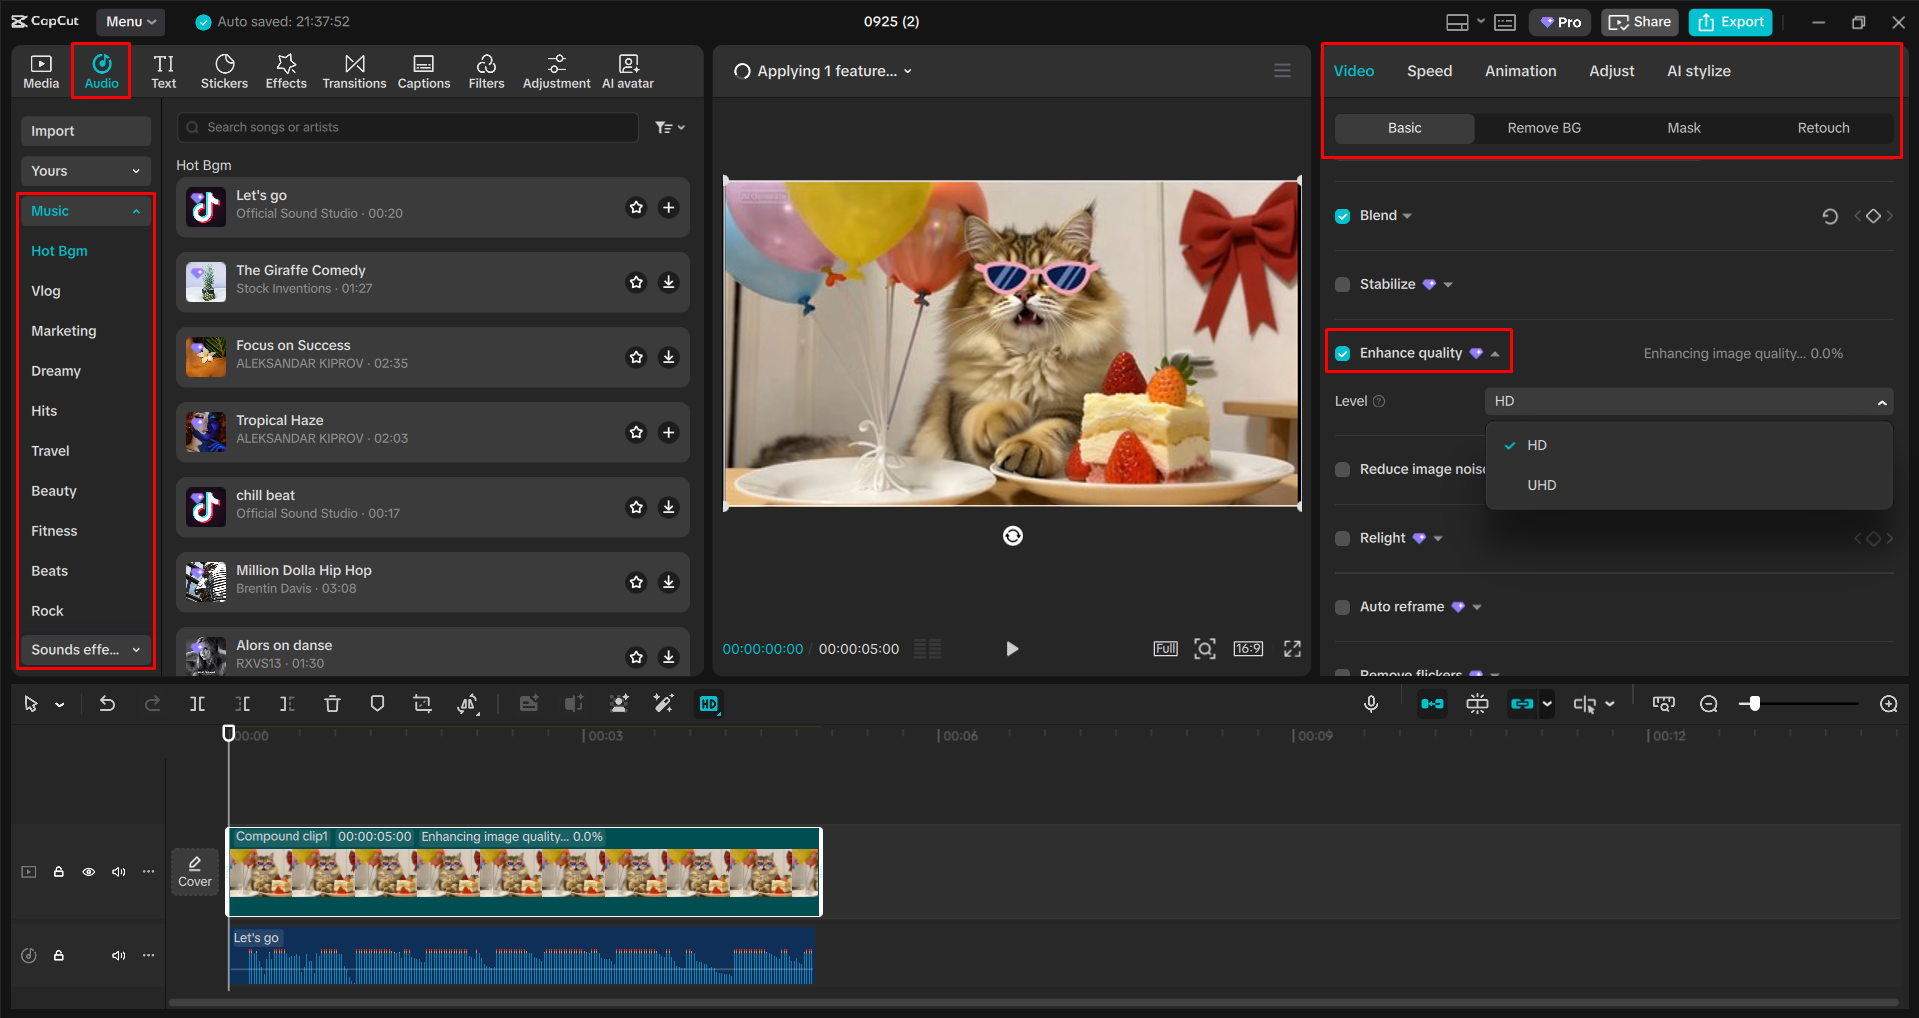Click the Undo icon

tap(107, 703)
